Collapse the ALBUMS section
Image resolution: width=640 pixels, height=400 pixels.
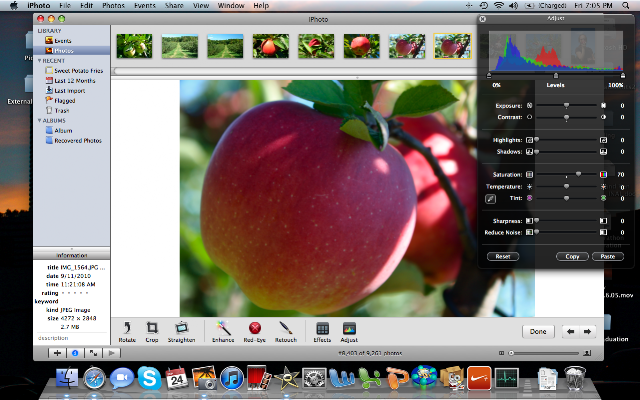coord(40,121)
